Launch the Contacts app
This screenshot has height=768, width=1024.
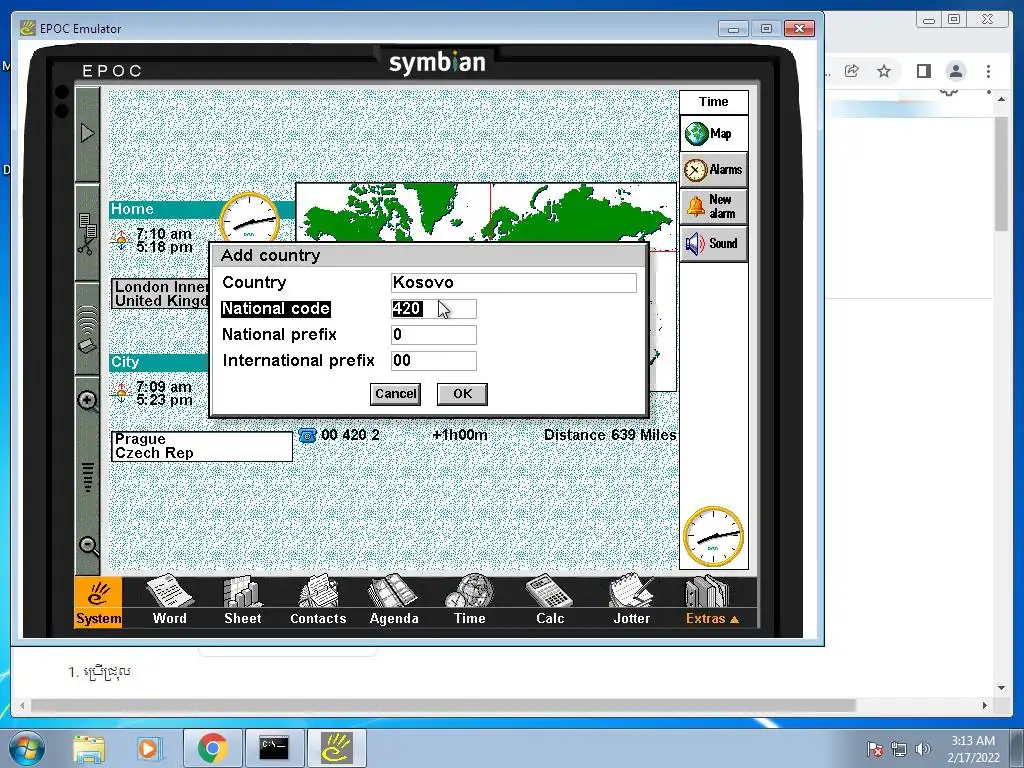click(318, 601)
